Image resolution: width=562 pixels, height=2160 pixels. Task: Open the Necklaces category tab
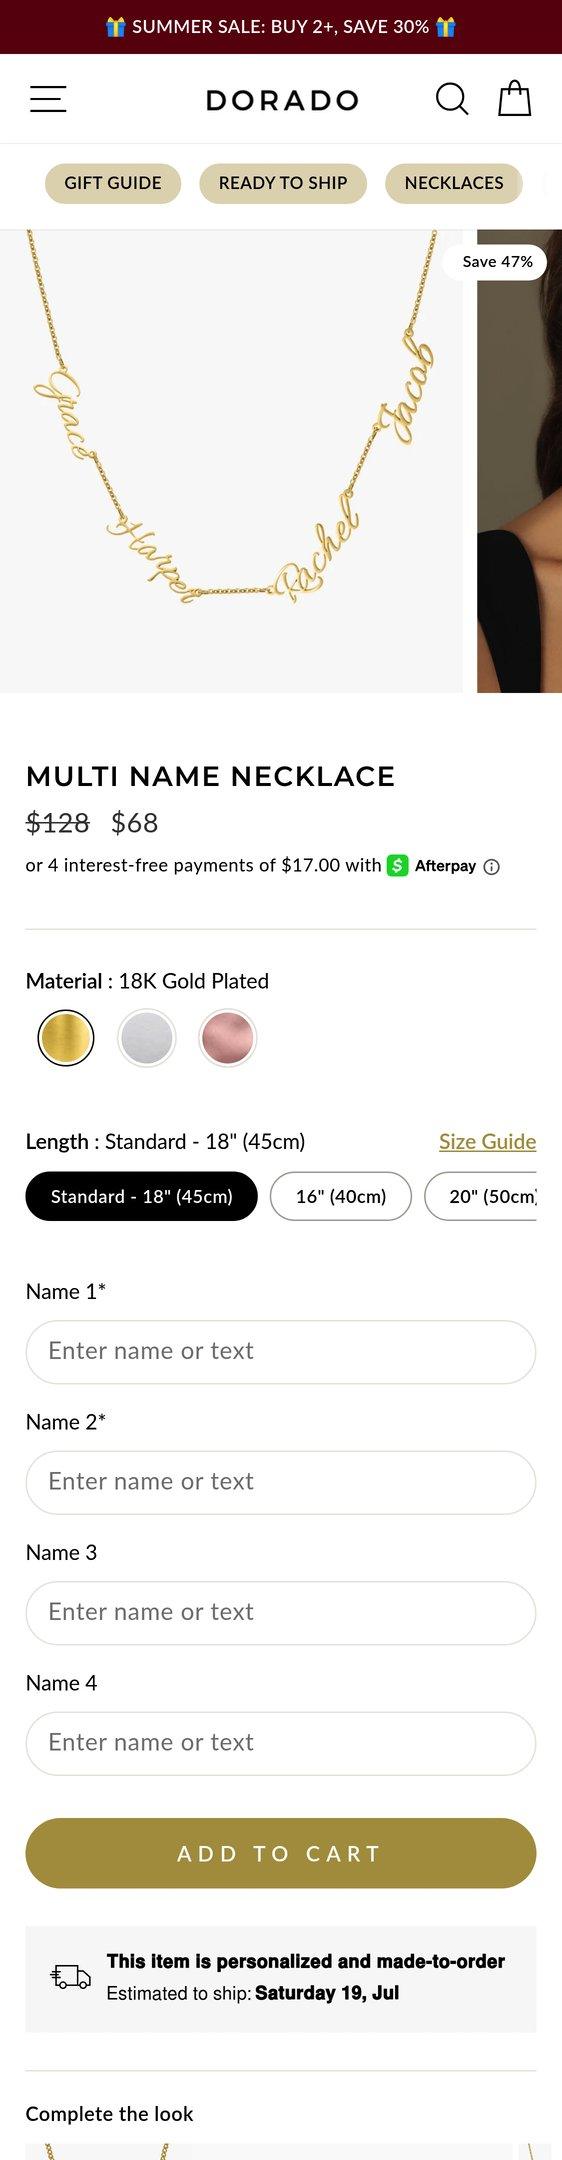click(454, 183)
